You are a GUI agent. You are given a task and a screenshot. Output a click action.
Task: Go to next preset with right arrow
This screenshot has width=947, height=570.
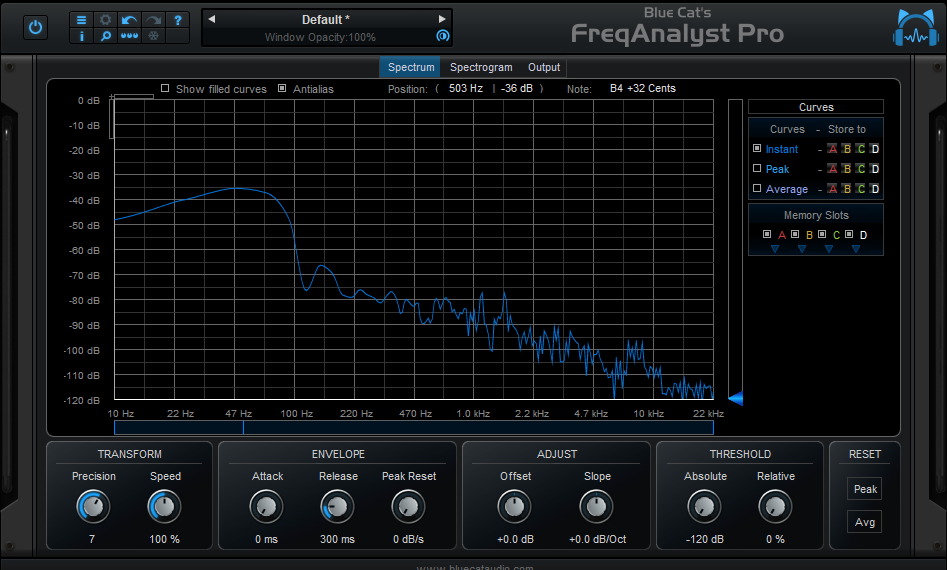[x=442, y=19]
